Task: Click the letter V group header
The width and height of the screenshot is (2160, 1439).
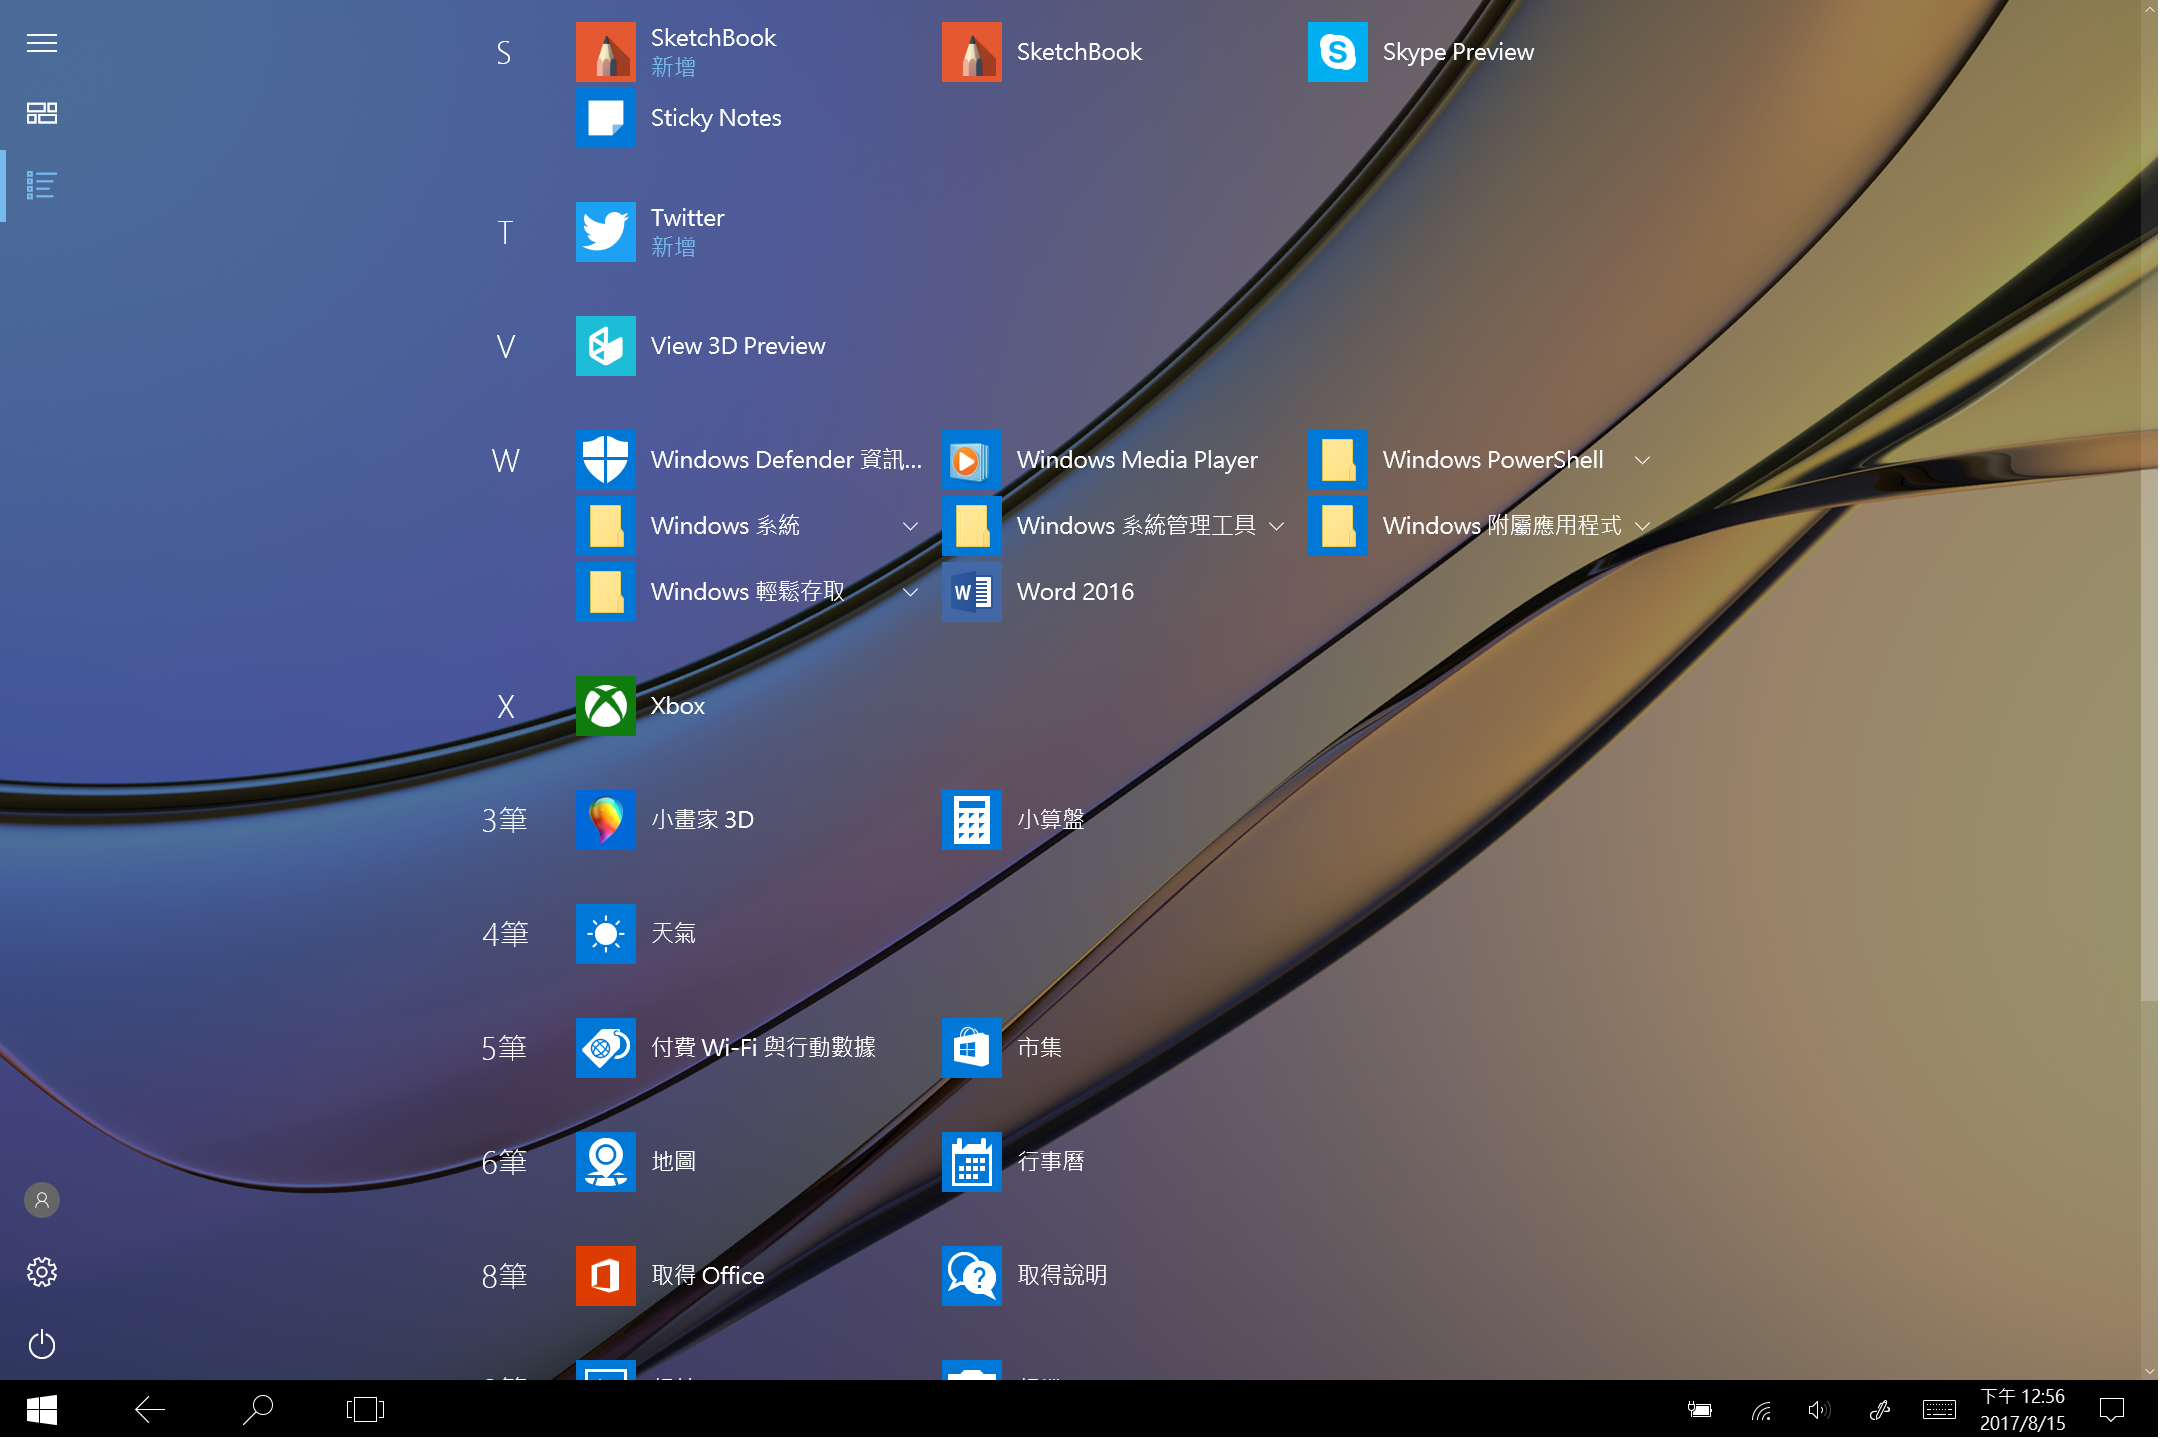Action: coord(505,346)
